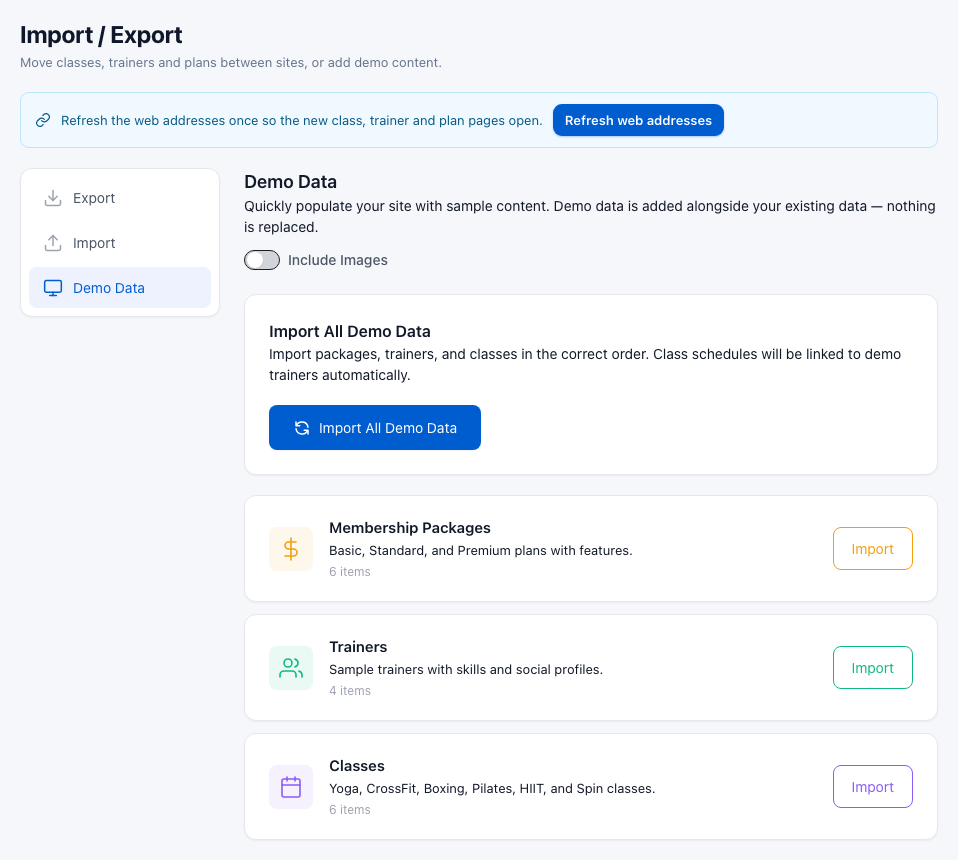Click the sync icon on the Import All Demo Data button

point(302,428)
